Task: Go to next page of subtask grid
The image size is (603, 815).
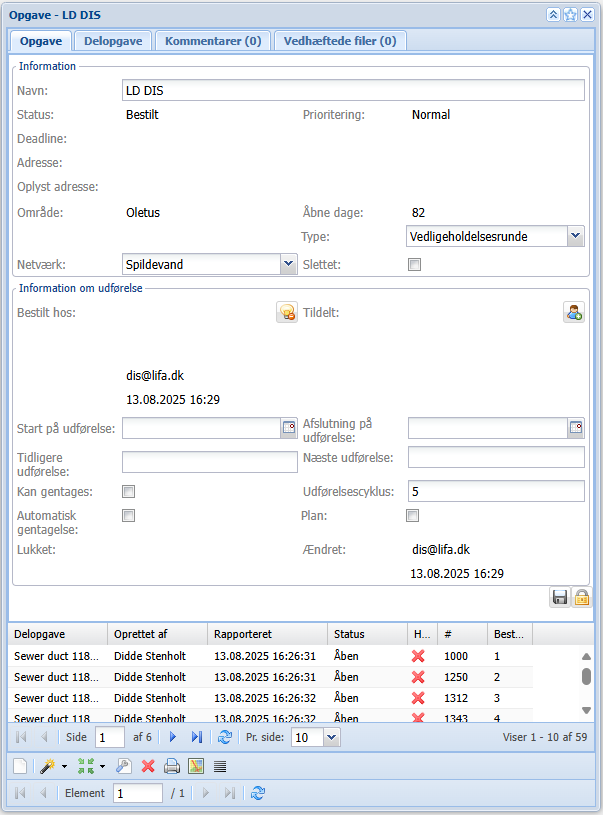Action: tap(173, 737)
